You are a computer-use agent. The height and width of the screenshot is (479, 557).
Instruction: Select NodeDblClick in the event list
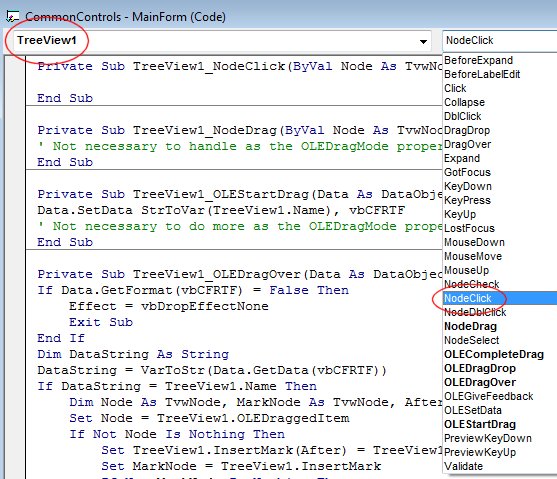(475, 312)
